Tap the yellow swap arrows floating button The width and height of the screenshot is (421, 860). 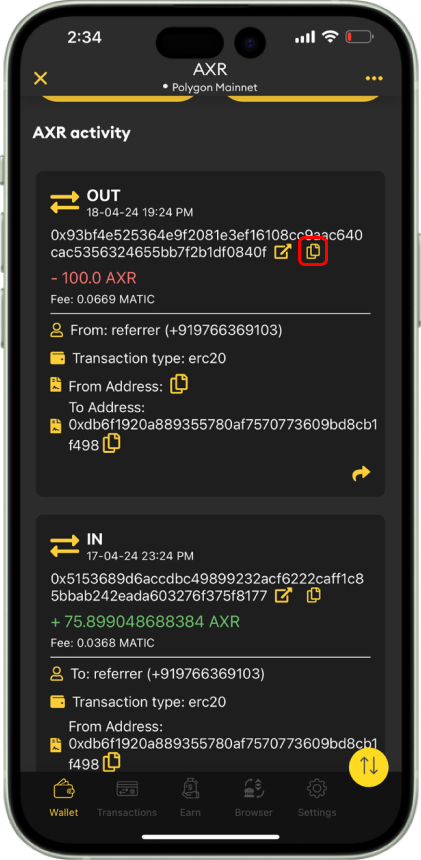pyautogui.click(x=368, y=767)
